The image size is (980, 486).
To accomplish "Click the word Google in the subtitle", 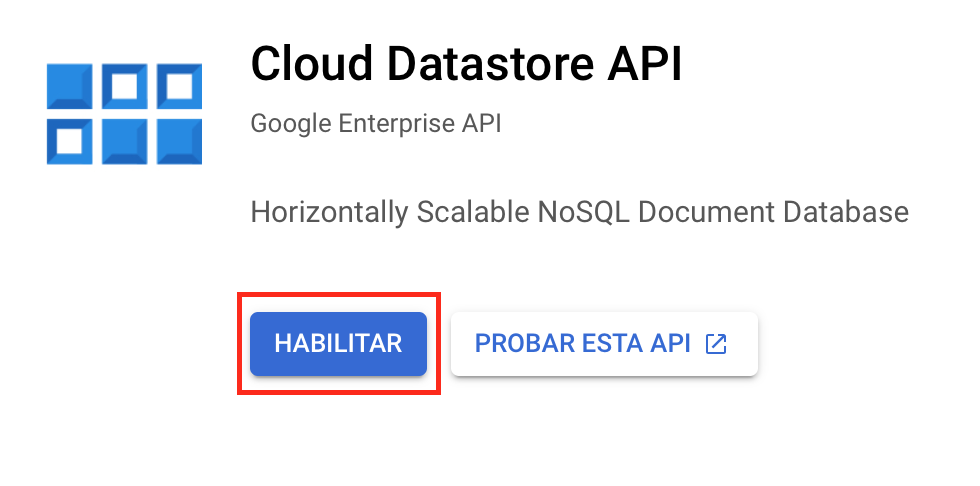I will [x=291, y=124].
